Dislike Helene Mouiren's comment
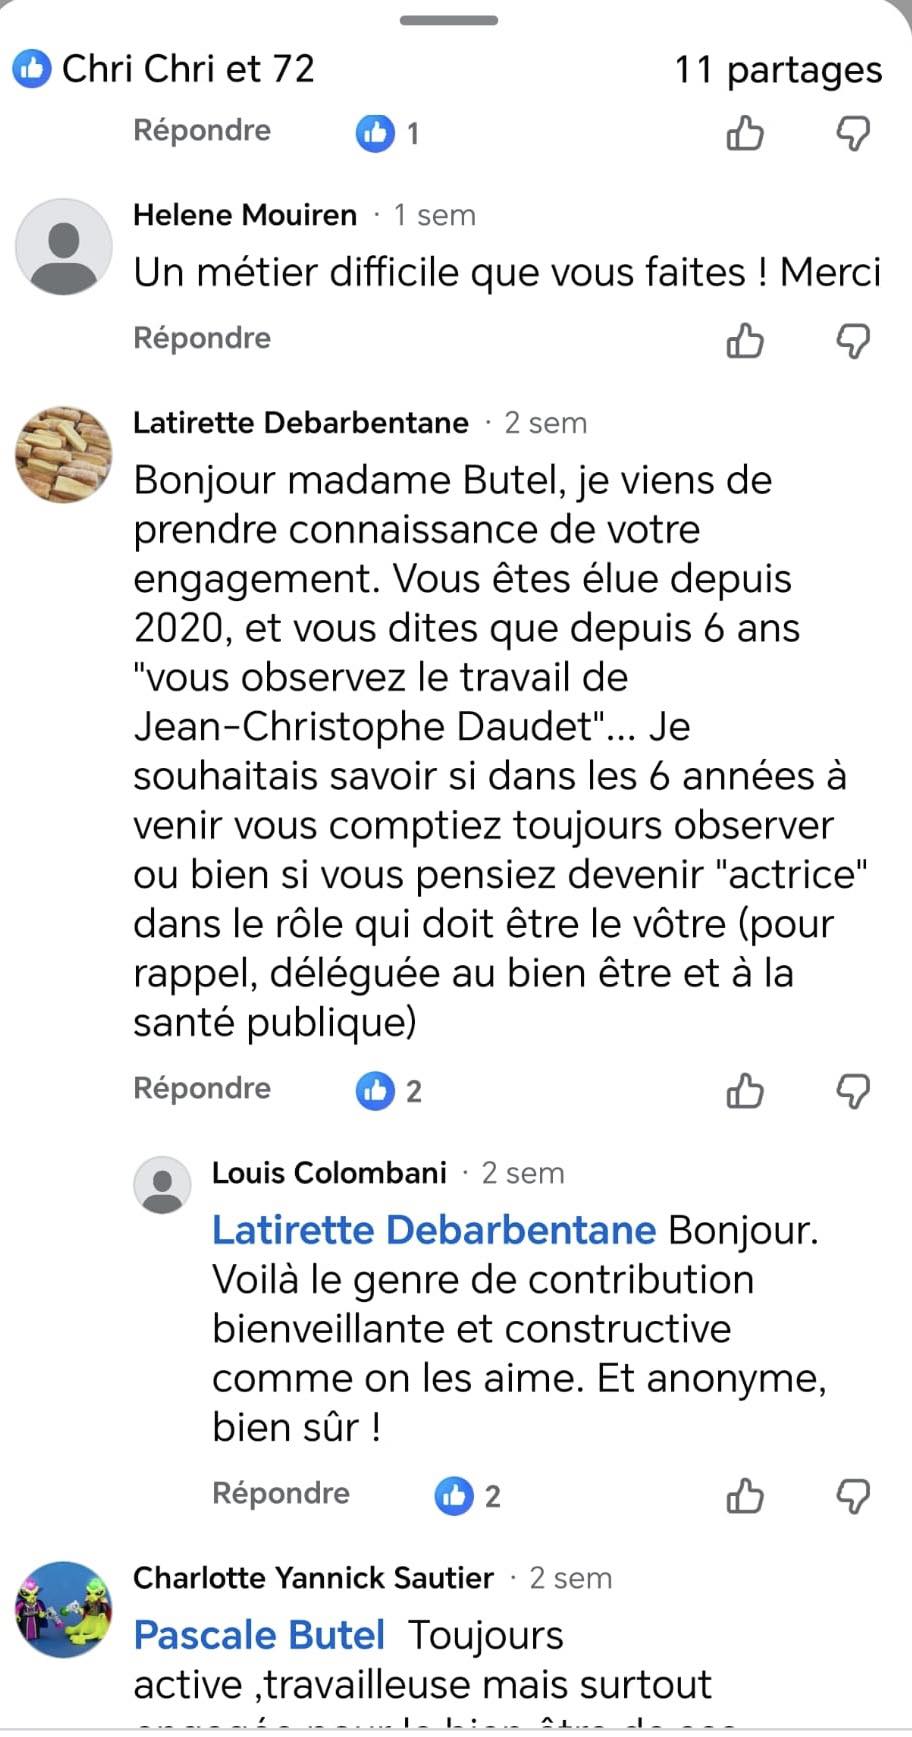This screenshot has height=1737, width=912. [853, 341]
